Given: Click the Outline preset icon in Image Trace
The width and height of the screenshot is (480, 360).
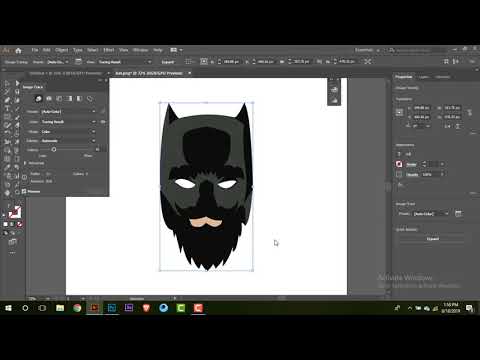Looking at the screenshot, I should [90, 99].
